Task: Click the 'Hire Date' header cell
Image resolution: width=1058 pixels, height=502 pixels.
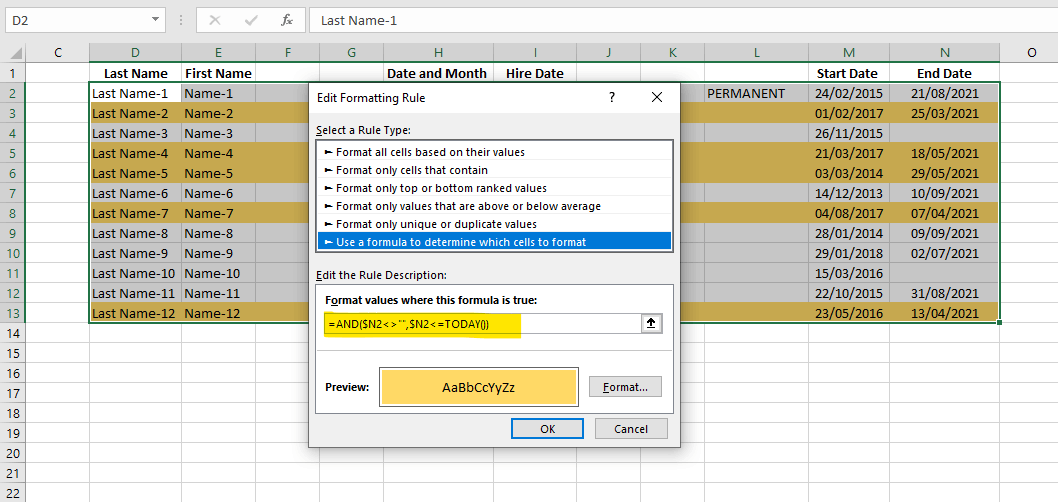Action: click(535, 74)
